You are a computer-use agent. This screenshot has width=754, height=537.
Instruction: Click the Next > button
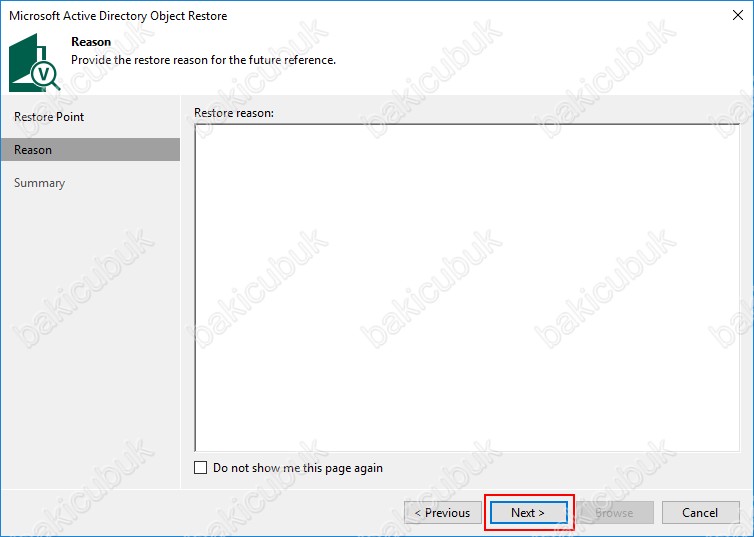coord(528,512)
